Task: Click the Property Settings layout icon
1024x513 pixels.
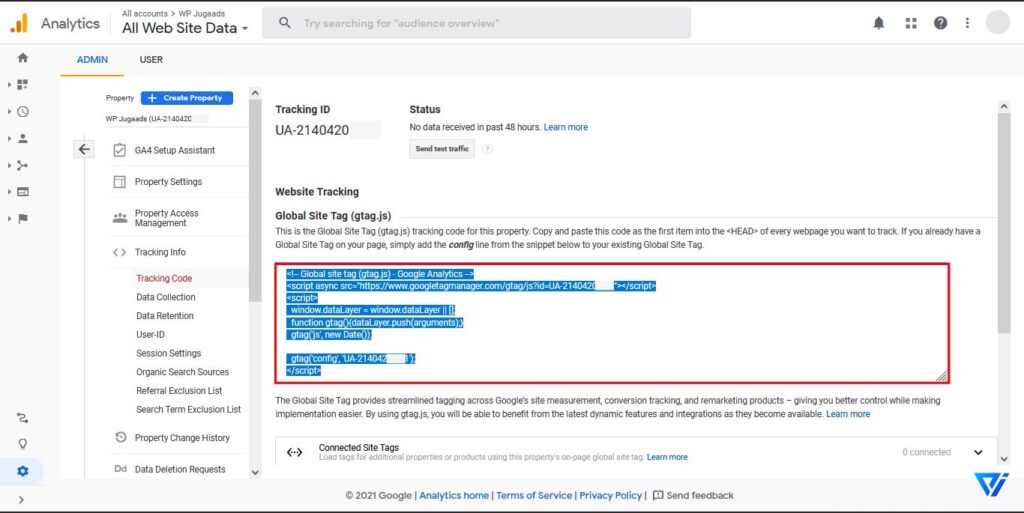Action: click(x=120, y=181)
